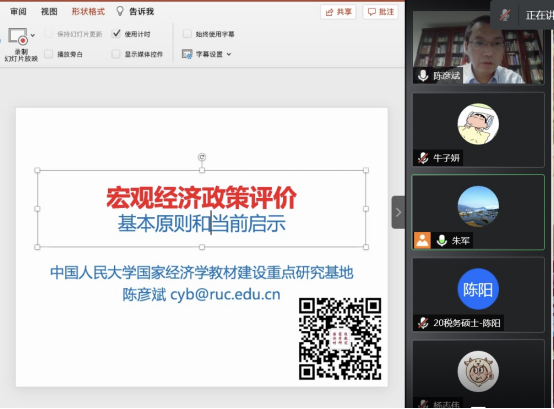Open the 视图 ribbon tab
Image resolution: width=554 pixels, height=409 pixels.
(x=49, y=12)
